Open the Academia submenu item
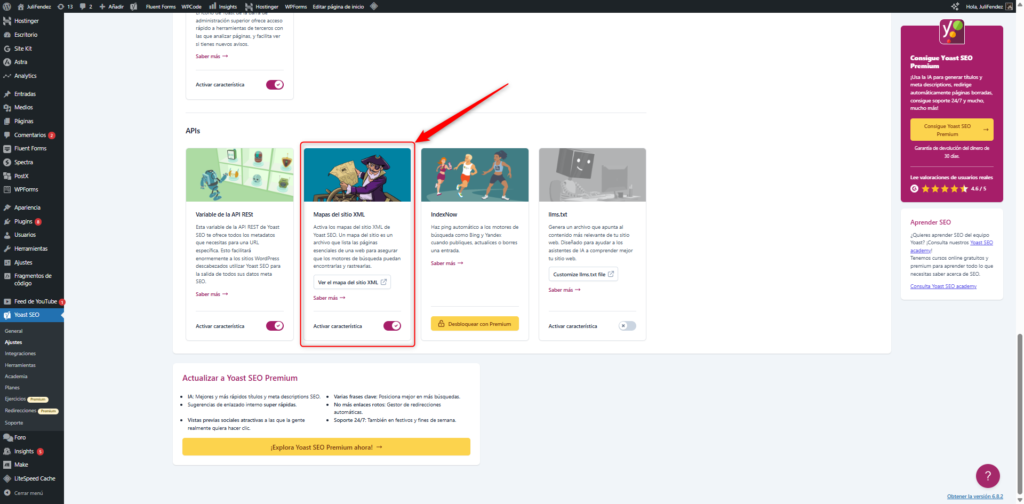The height and width of the screenshot is (504, 1024). (16, 377)
